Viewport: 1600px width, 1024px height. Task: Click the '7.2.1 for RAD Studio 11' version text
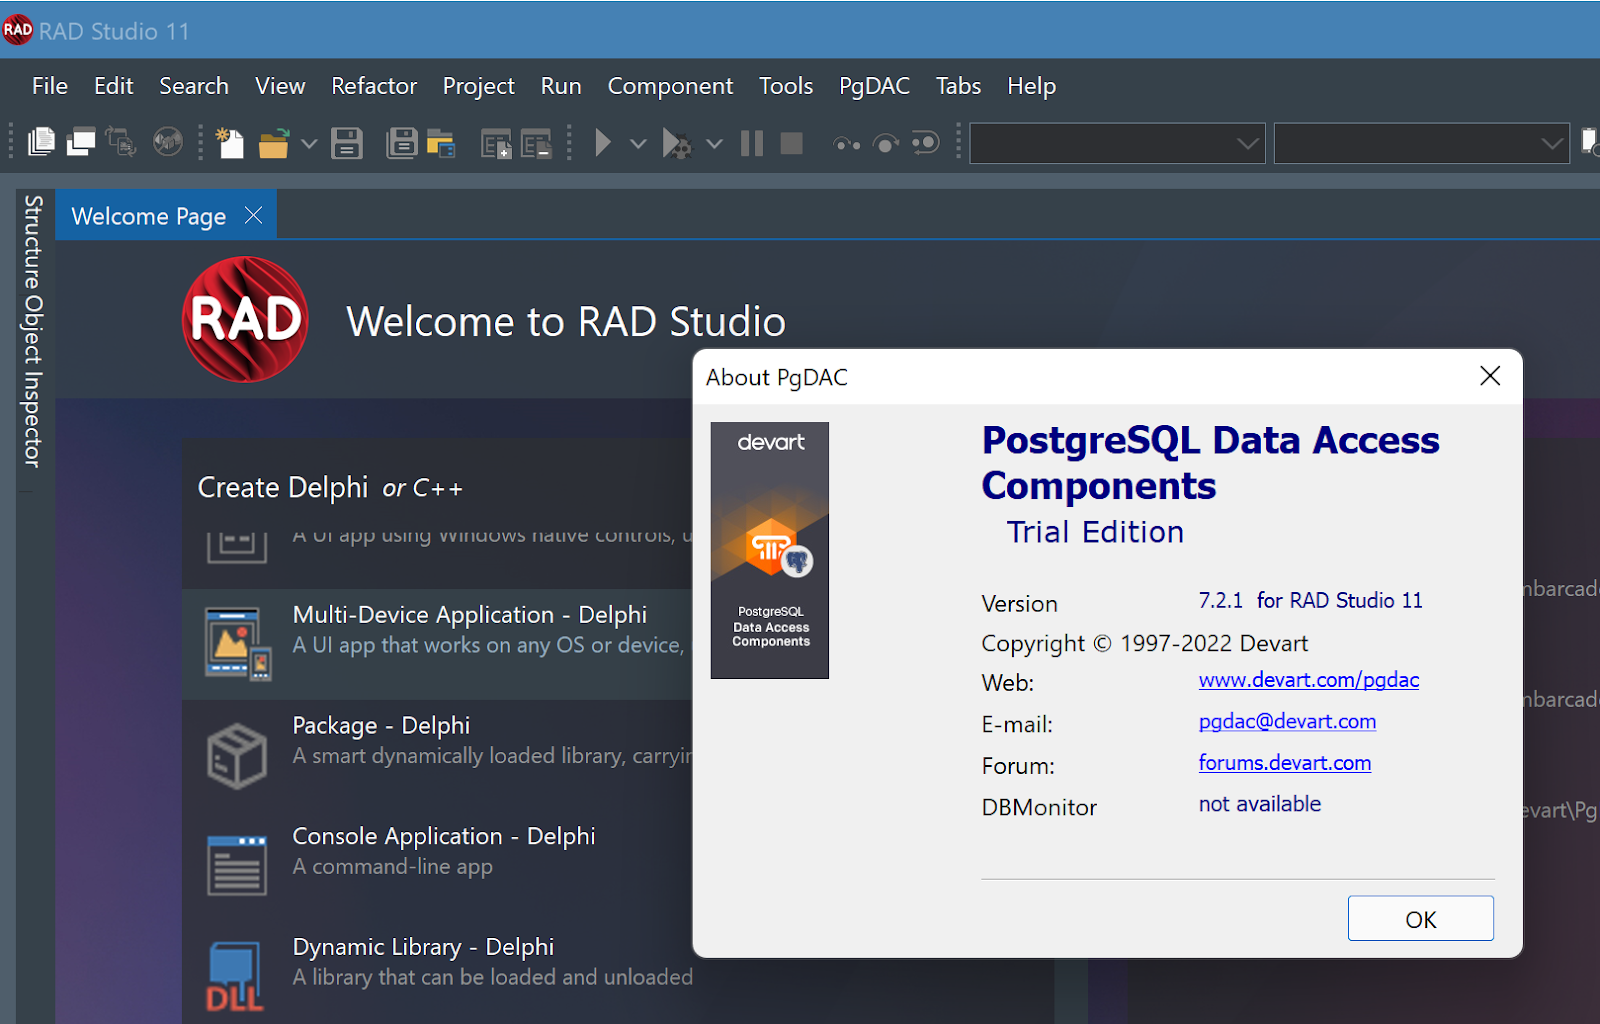tap(1310, 600)
